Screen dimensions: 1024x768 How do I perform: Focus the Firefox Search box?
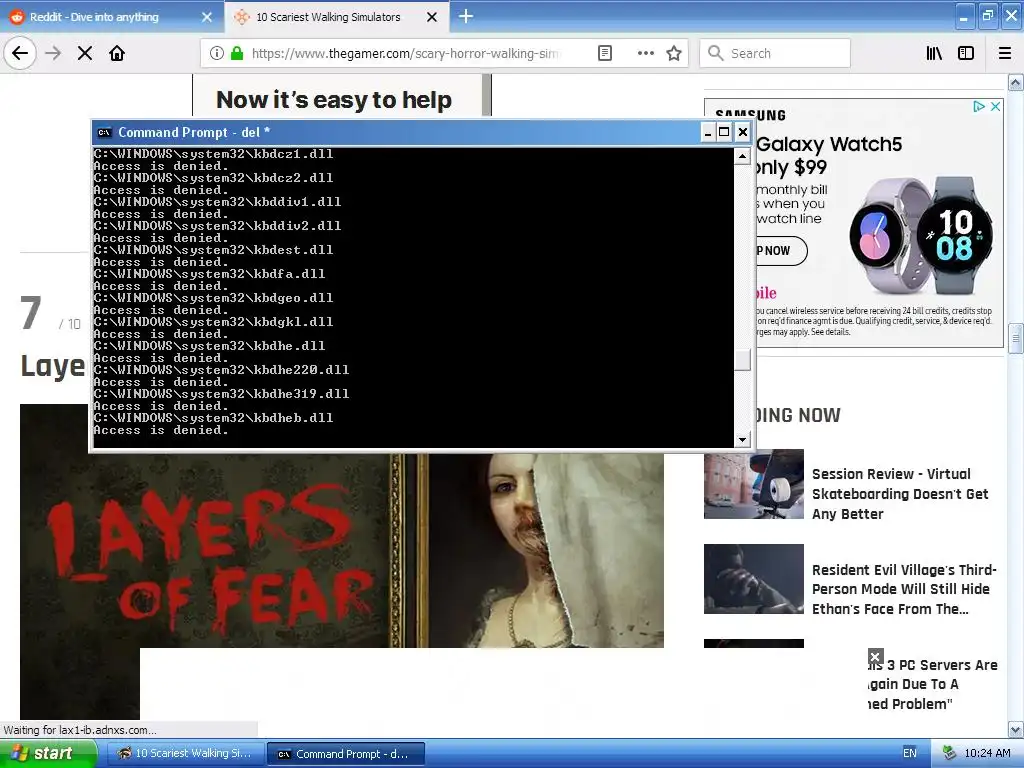pyautogui.click(x=775, y=53)
